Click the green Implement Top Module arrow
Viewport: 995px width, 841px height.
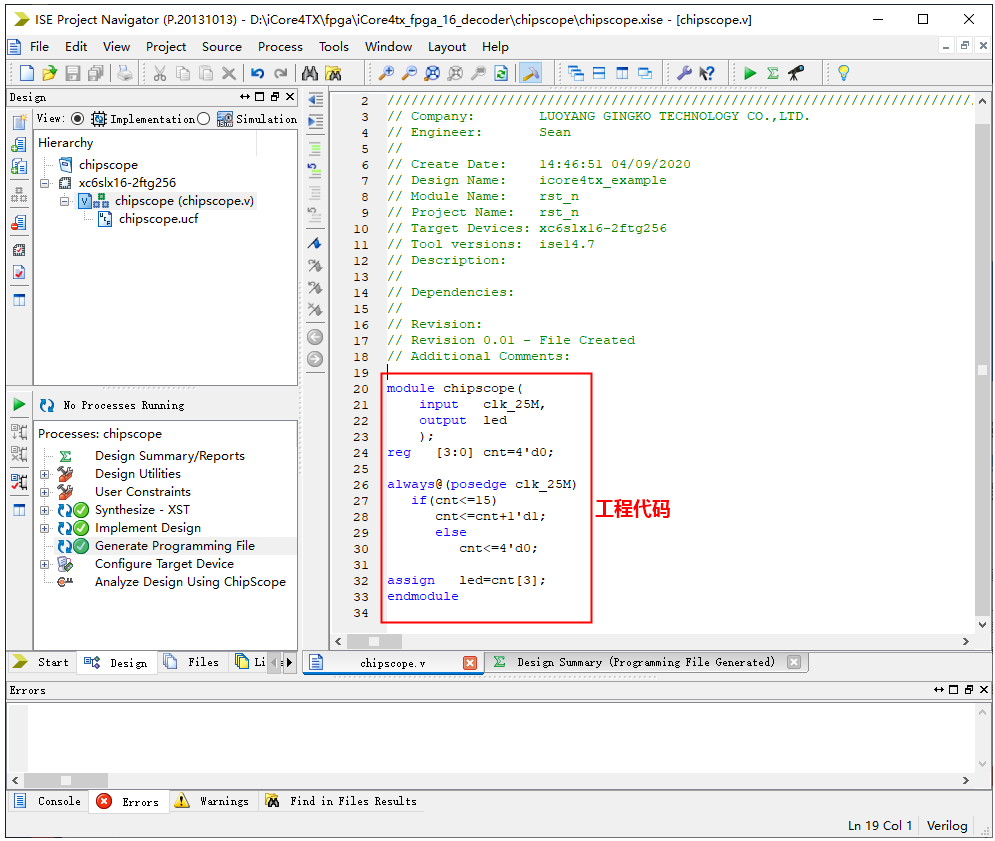749,73
